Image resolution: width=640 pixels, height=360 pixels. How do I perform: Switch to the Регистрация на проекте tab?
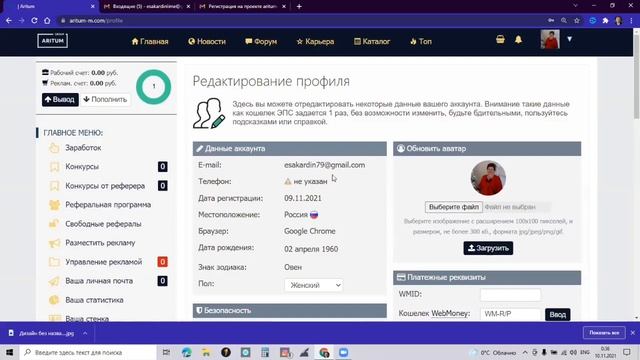(243, 7)
